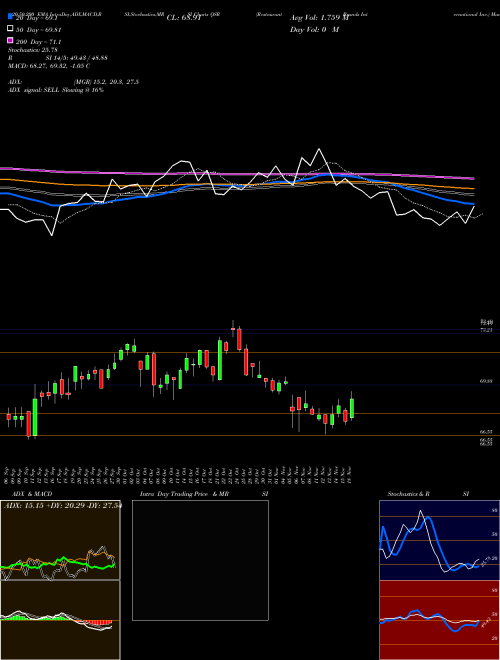This screenshot has height=660, width=500.
Task: Click the 'SI 14/3: 49.43 / 48.88' reading
Action: pos(77,58)
